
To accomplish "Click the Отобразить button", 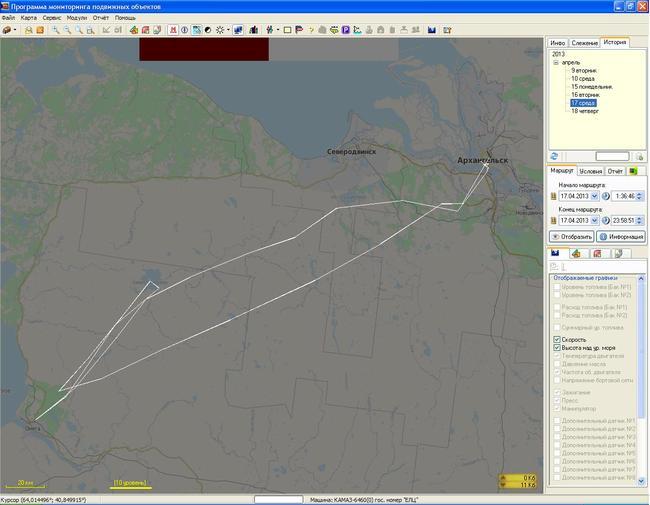I will coord(572,237).
